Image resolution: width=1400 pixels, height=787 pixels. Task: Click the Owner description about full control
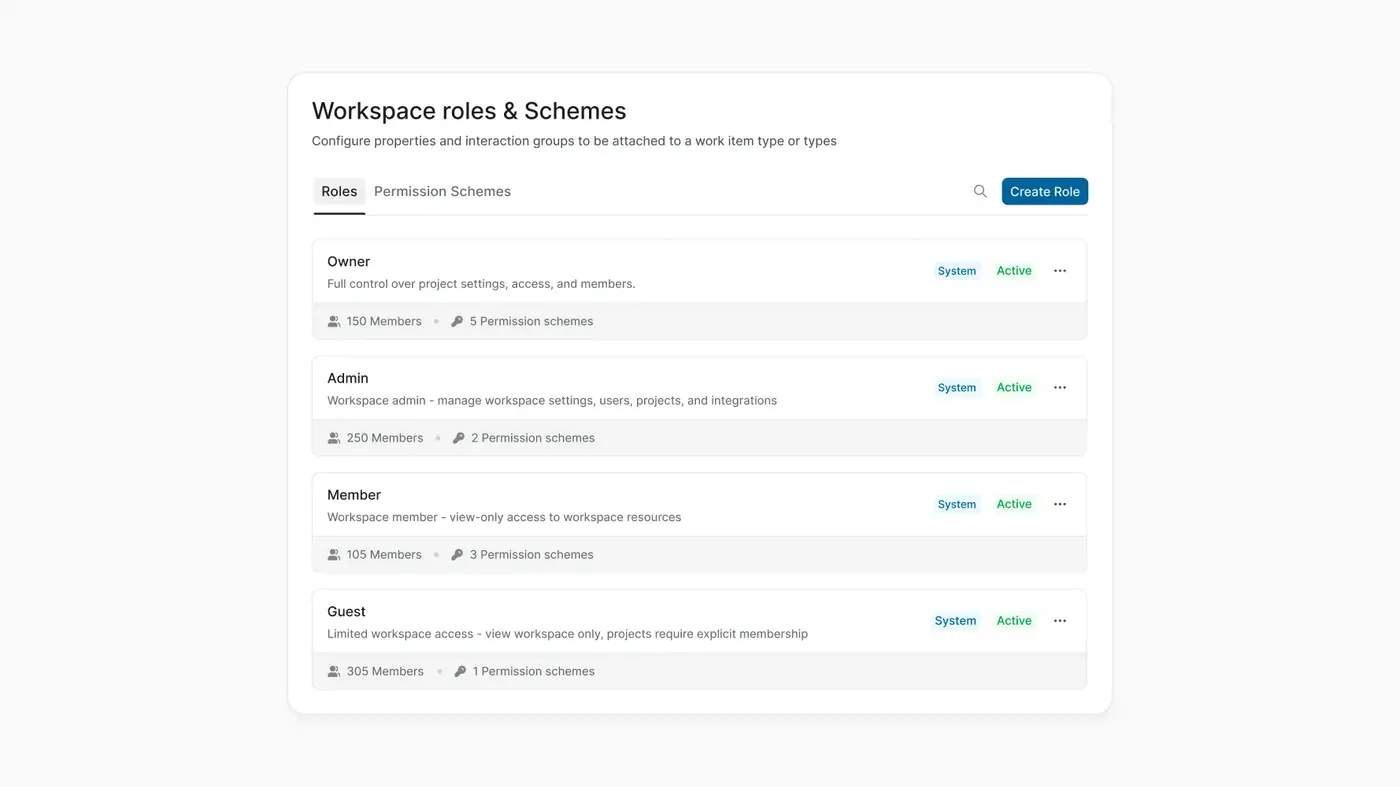(481, 284)
